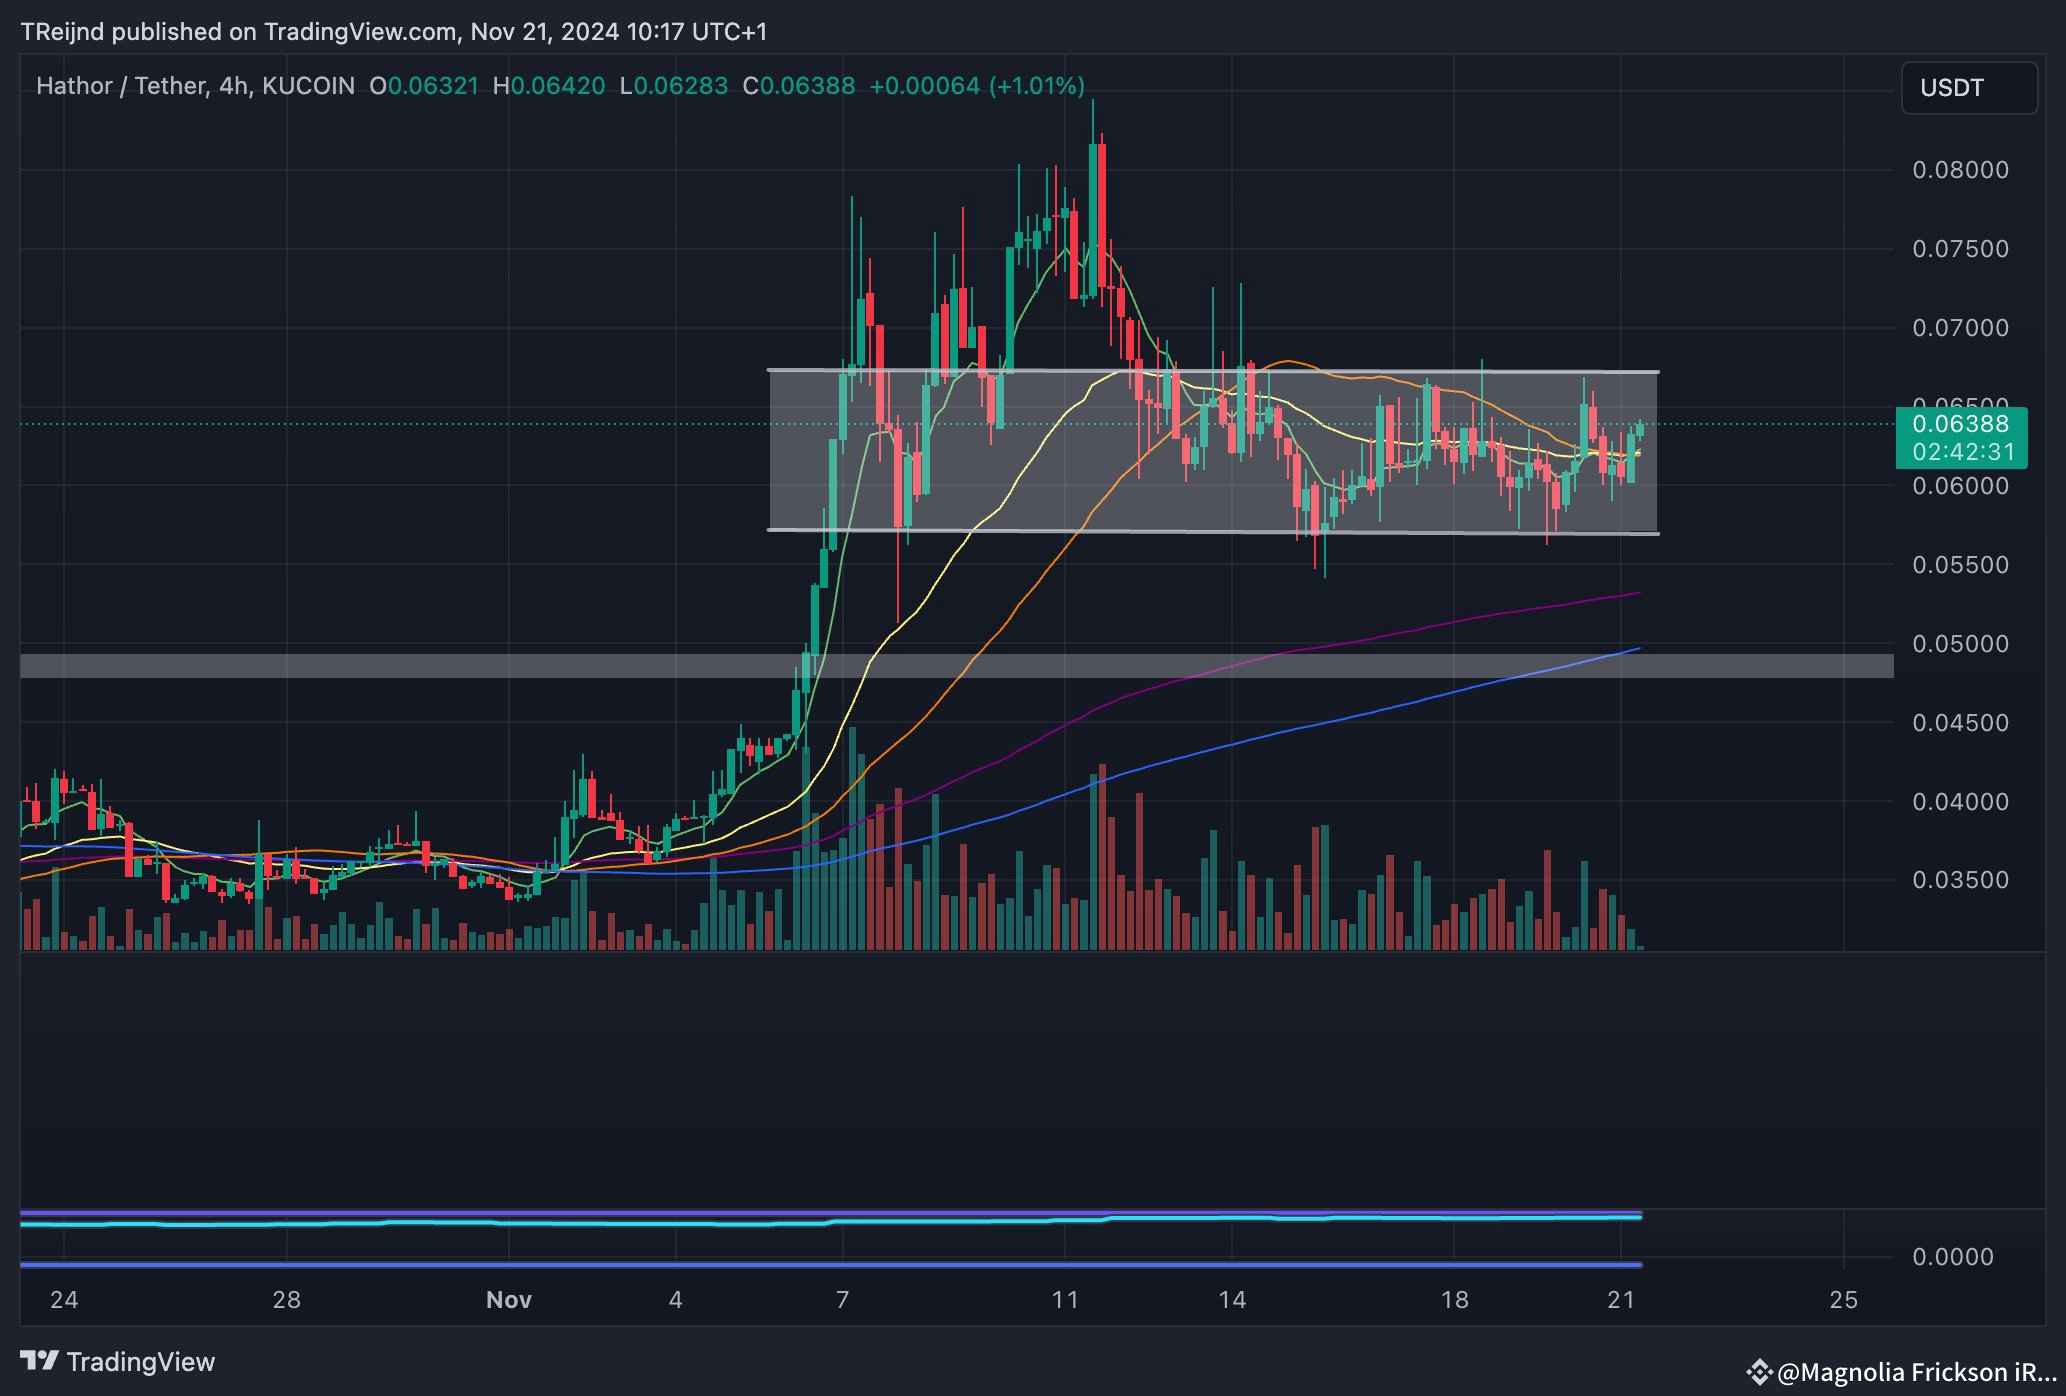
Task: Click the 24 date axis label
Action: pos(64,1300)
